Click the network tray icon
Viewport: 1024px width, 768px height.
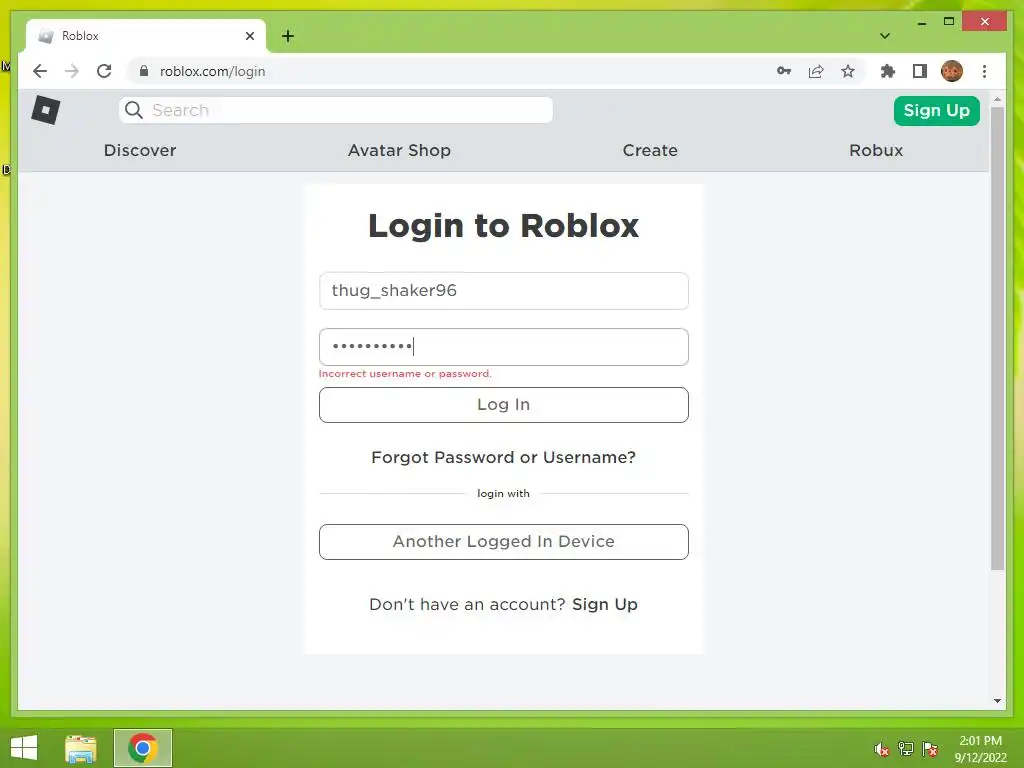(x=906, y=749)
